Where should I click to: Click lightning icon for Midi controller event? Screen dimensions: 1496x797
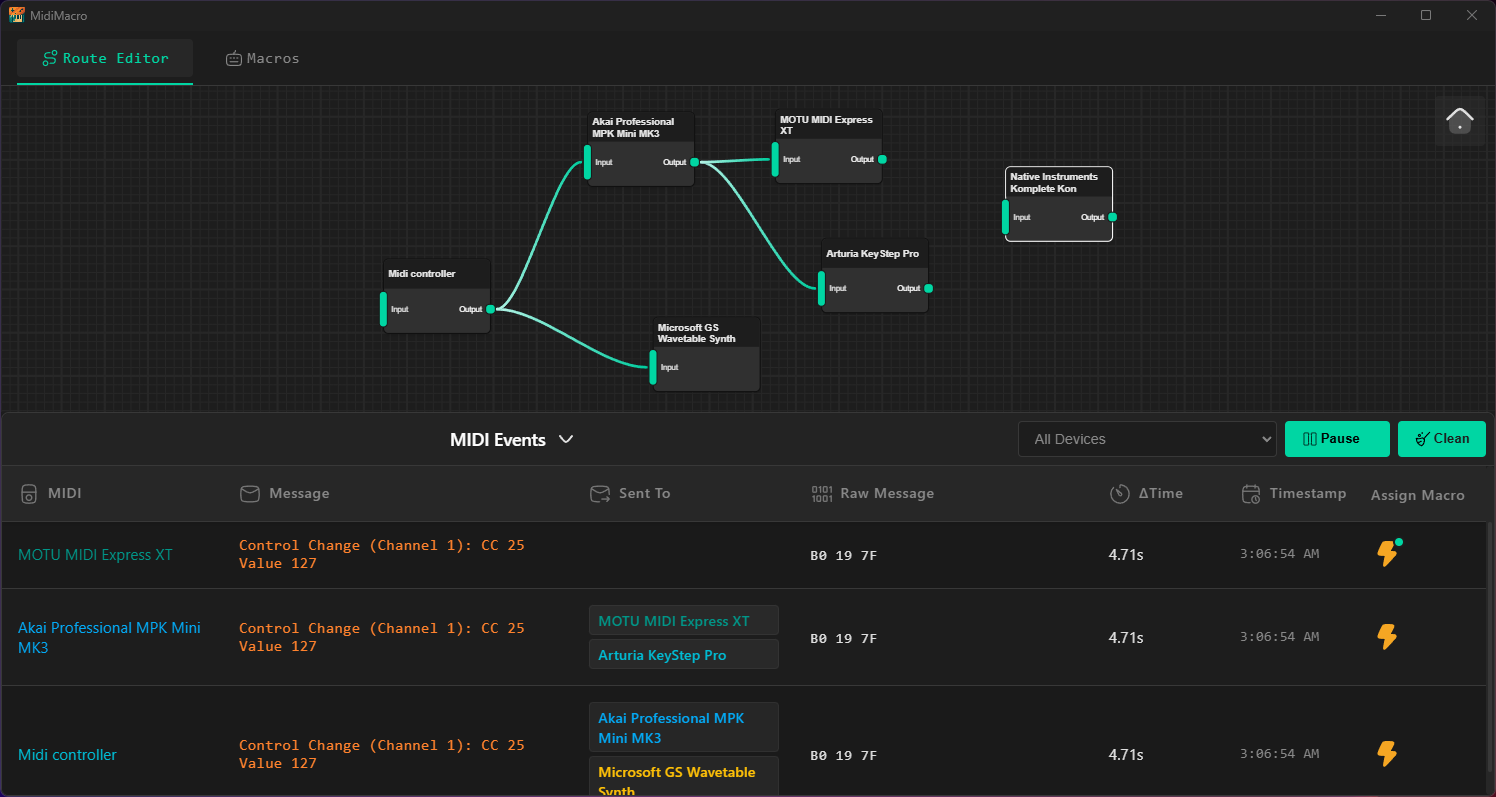(x=1387, y=754)
